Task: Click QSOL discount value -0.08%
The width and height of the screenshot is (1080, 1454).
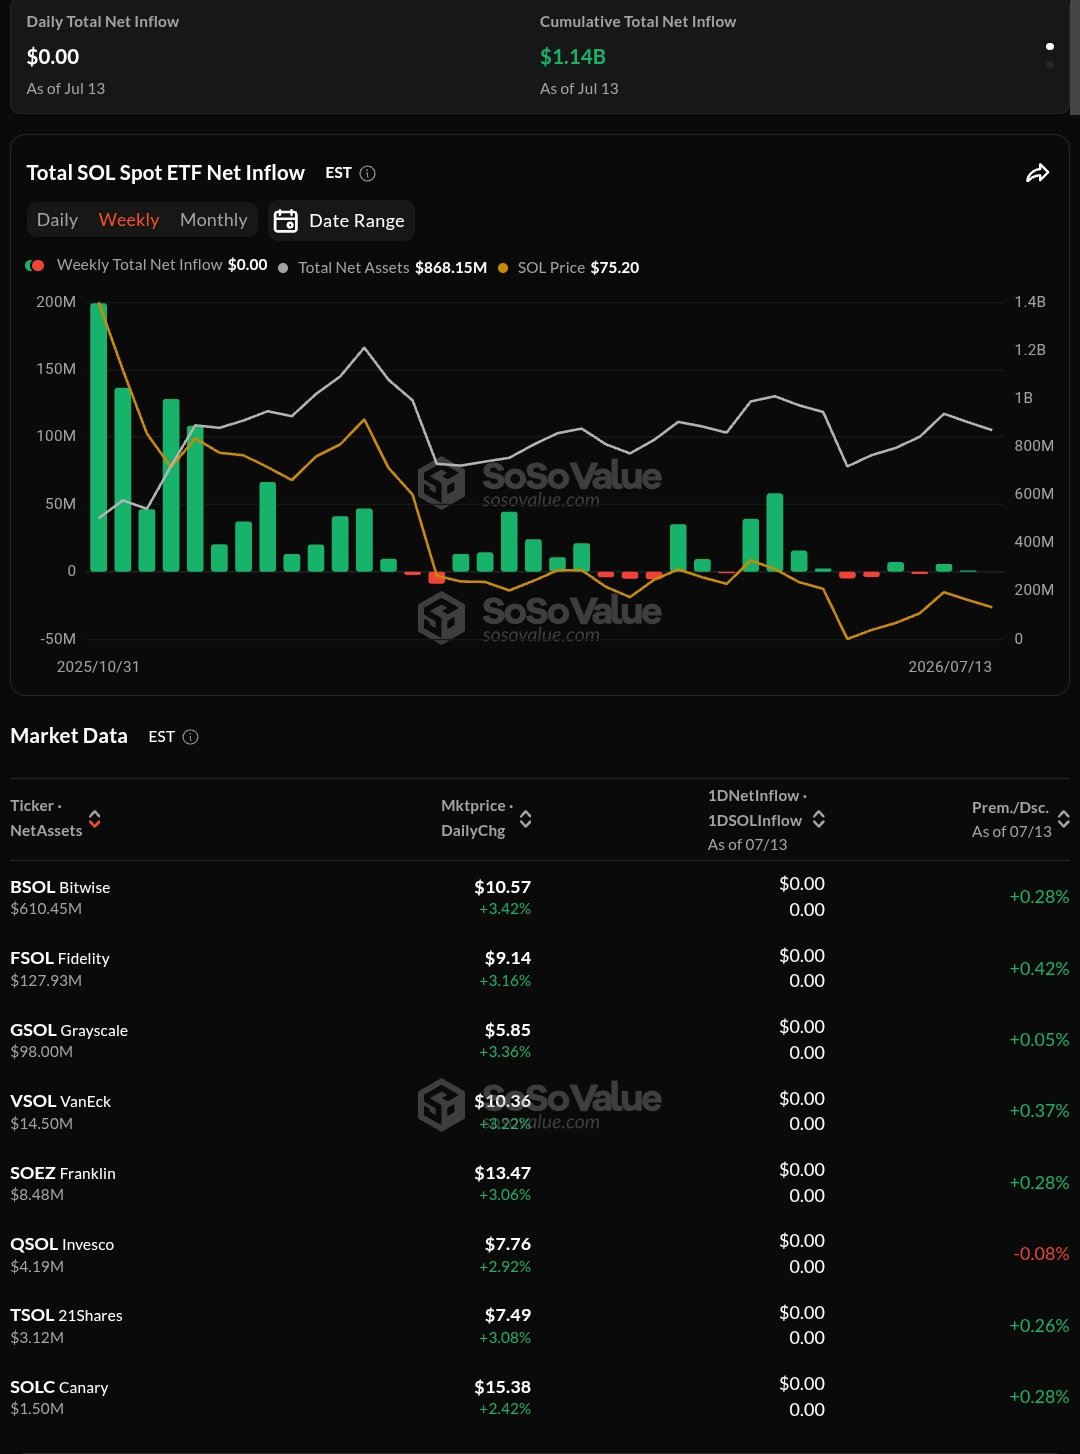Action: click(x=1041, y=1254)
